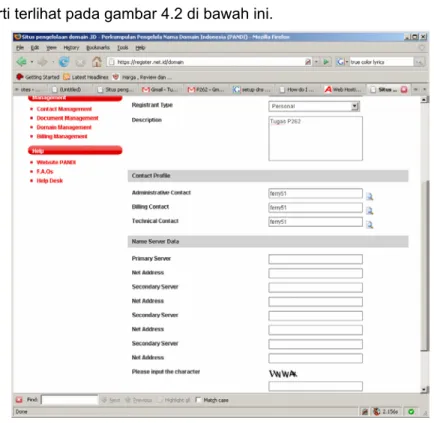434x423 pixels.
Task: Click the browser Back arrow button
Action: point(22,62)
